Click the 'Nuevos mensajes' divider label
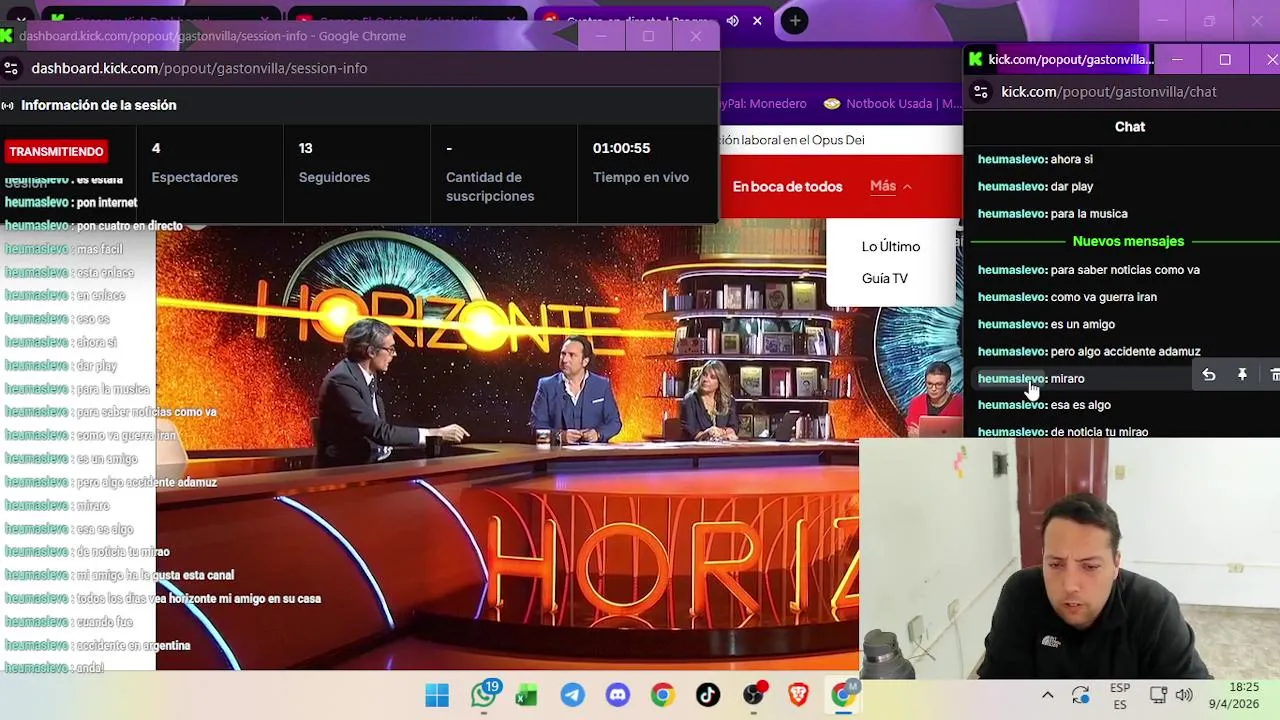The image size is (1280, 720). coord(1128,241)
